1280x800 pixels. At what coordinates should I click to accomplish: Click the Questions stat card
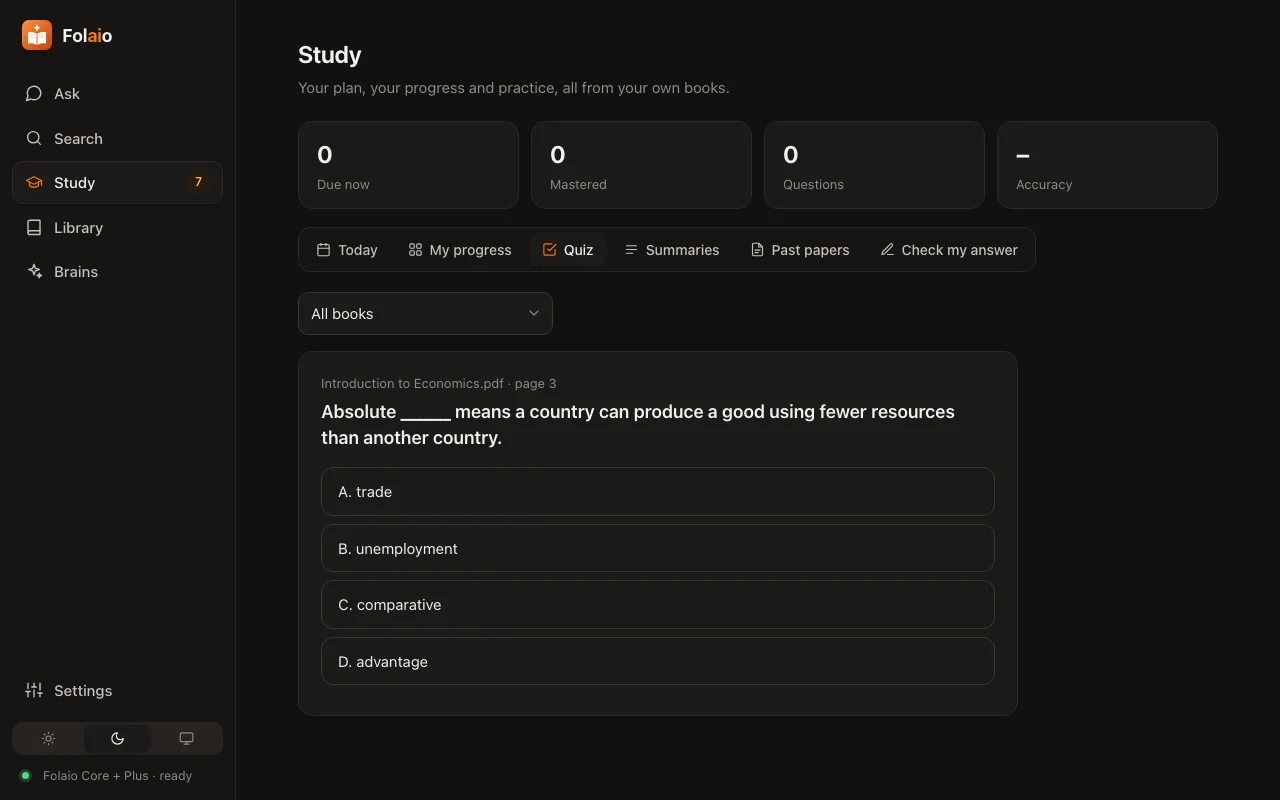tap(874, 165)
